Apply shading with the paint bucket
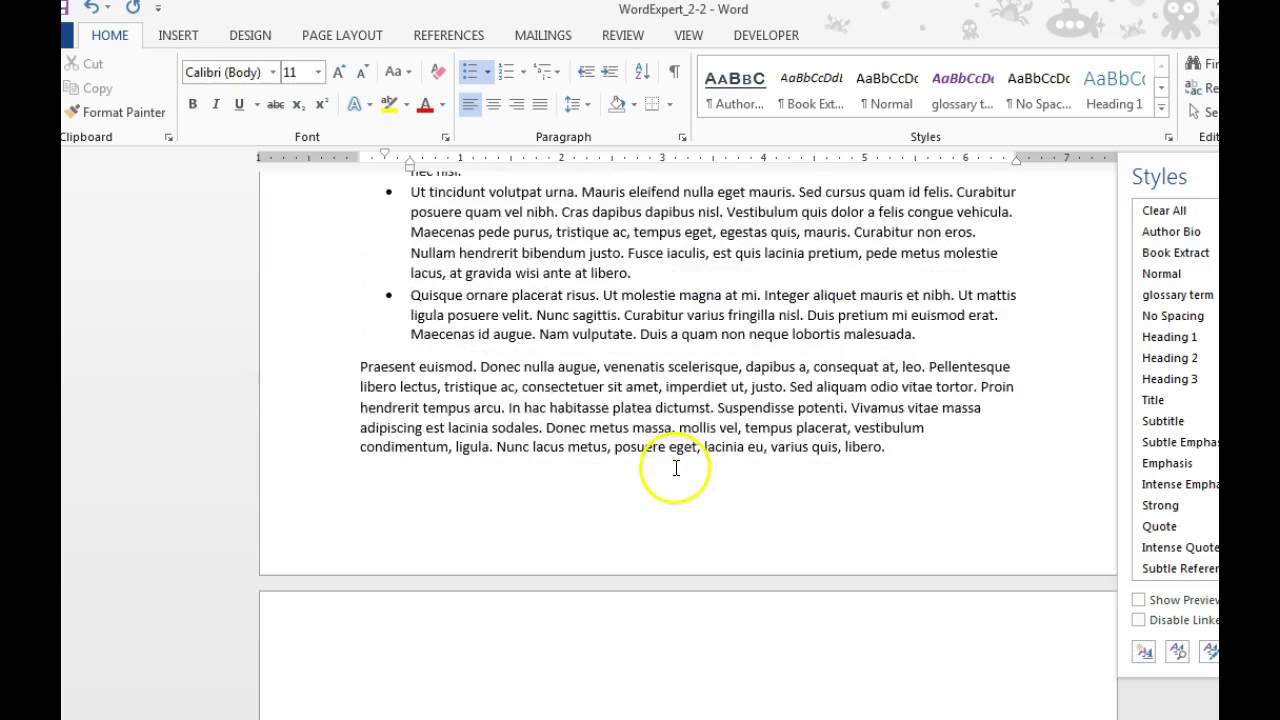1280x720 pixels. point(617,104)
